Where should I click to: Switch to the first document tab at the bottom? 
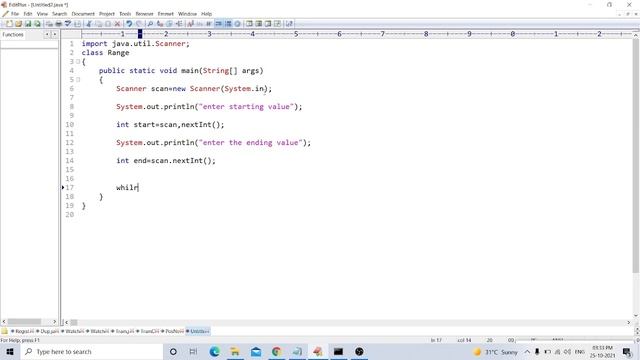pyautogui.click(x=22, y=331)
